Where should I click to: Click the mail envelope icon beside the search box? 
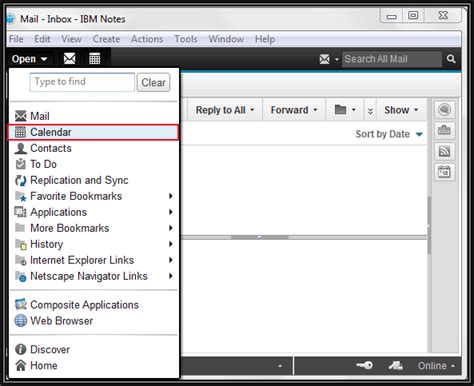click(x=324, y=59)
